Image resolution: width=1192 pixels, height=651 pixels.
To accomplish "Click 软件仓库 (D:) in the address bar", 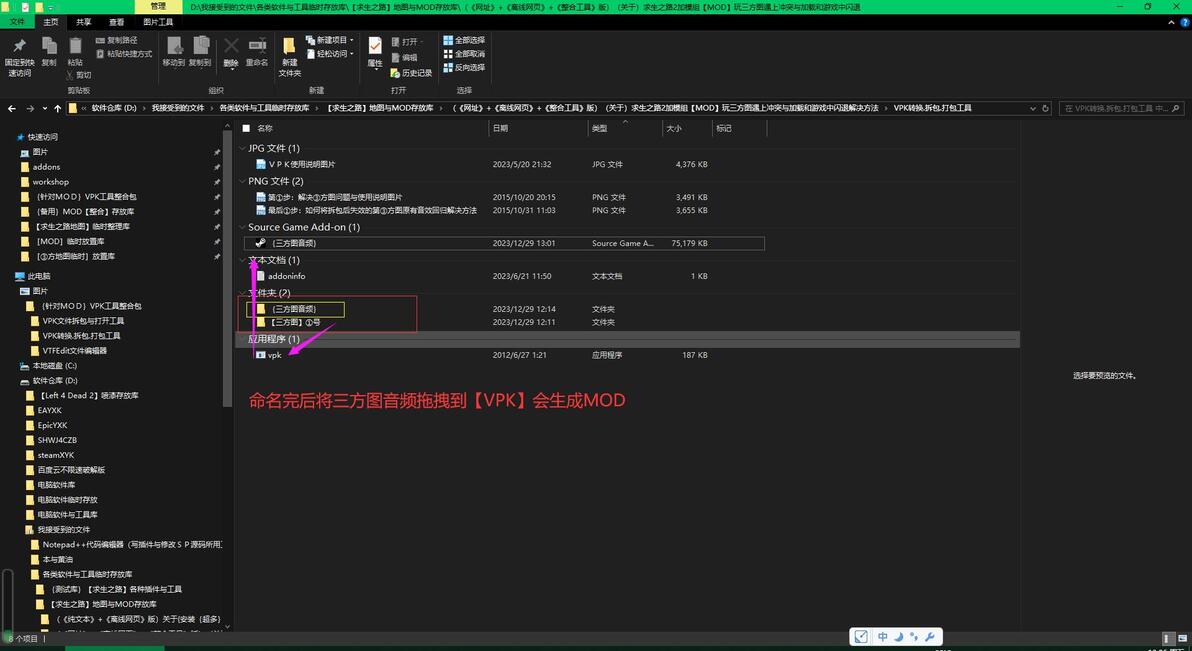I will click(114, 108).
